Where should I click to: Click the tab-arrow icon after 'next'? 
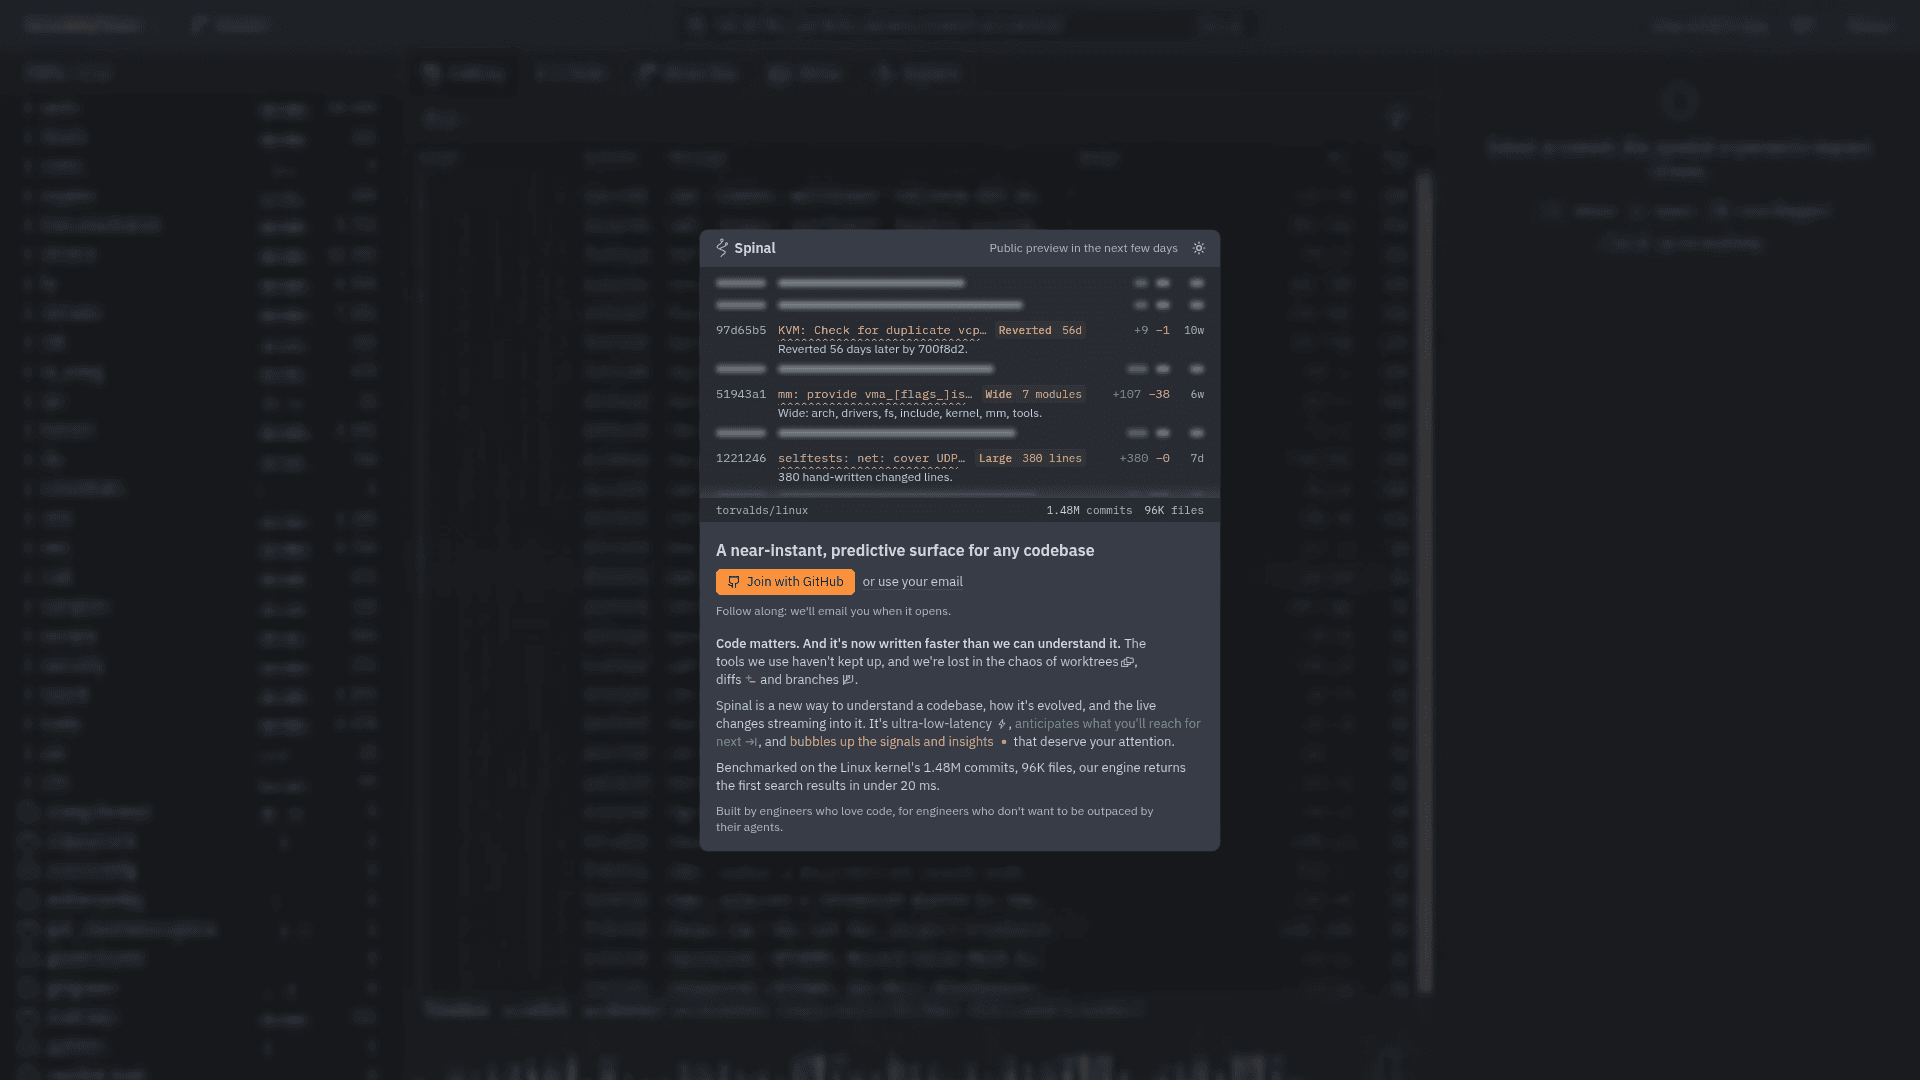pyautogui.click(x=751, y=742)
